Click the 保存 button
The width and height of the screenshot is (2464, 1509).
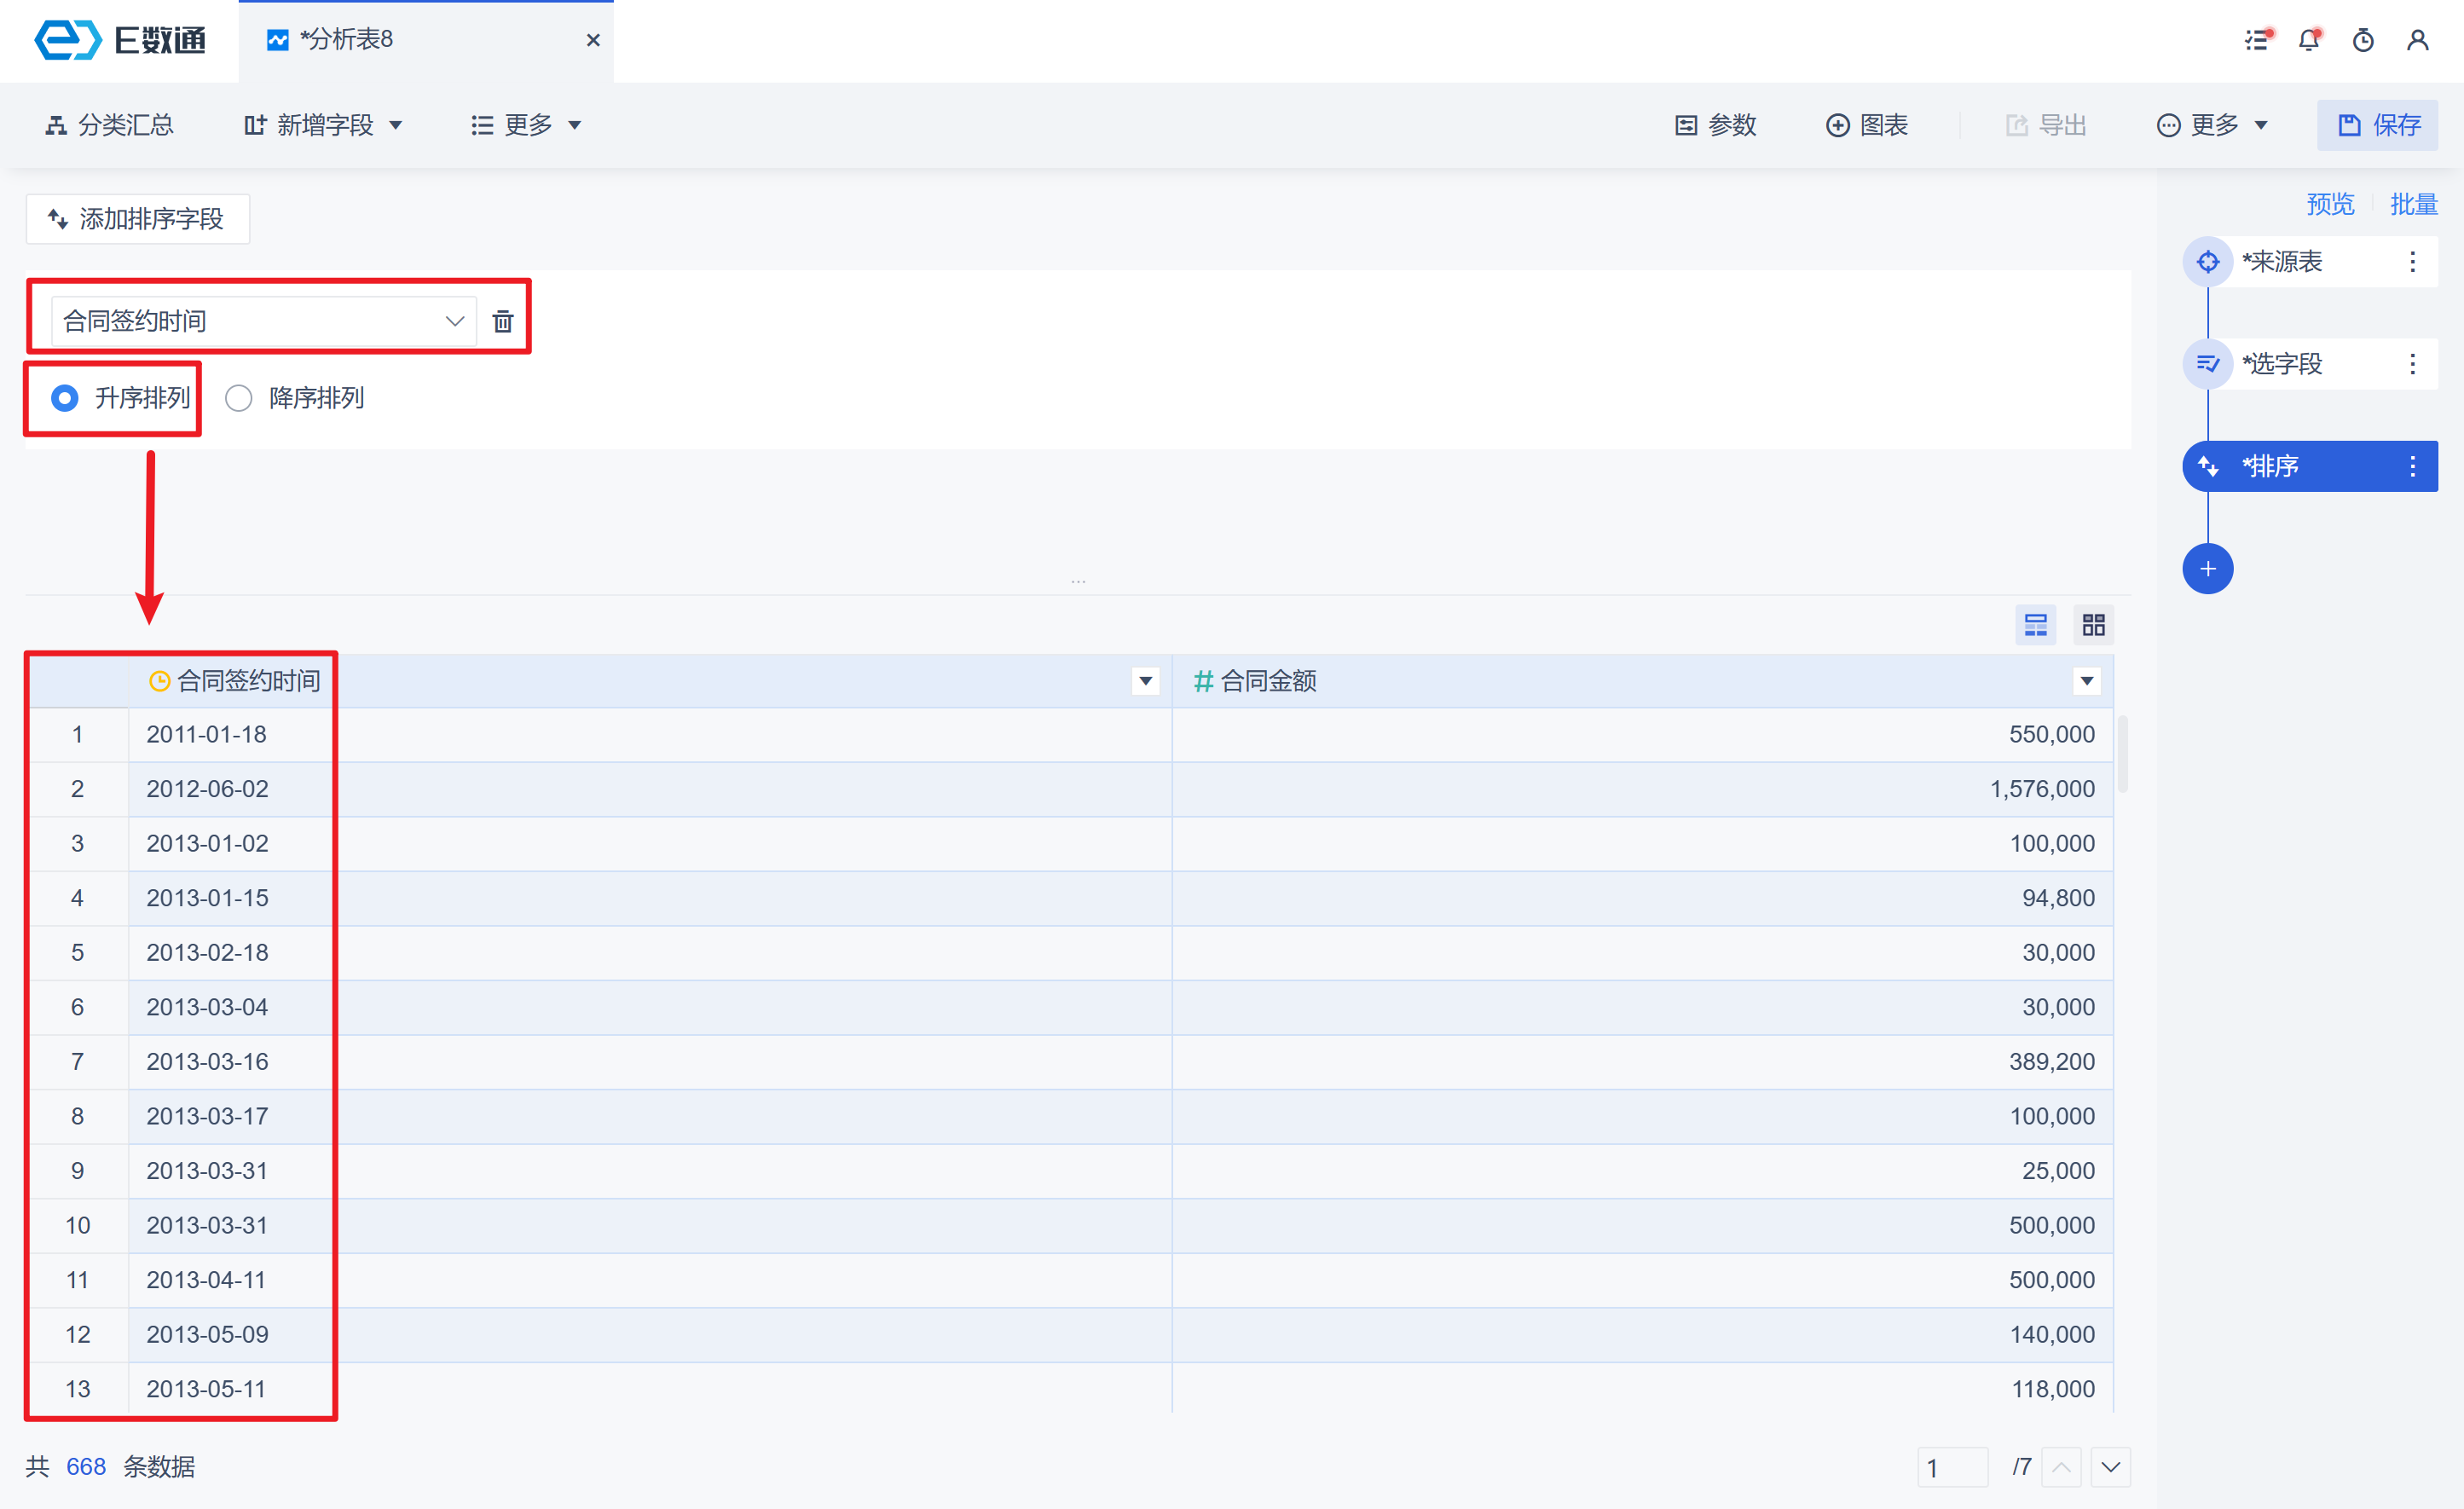click(2377, 125)
